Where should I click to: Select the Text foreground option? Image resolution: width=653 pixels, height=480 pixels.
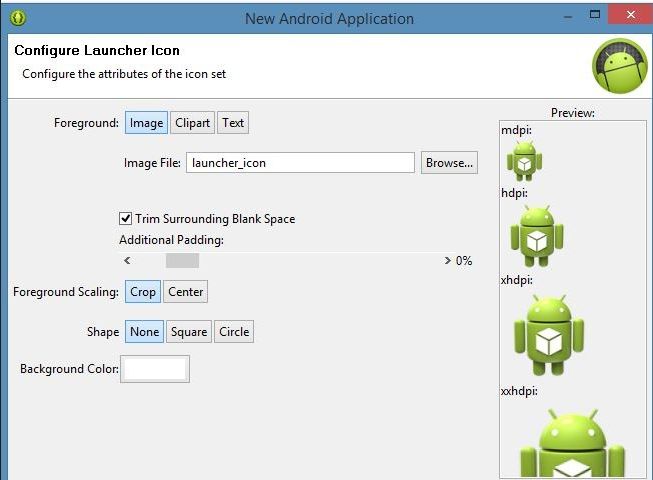click(233, 123)
